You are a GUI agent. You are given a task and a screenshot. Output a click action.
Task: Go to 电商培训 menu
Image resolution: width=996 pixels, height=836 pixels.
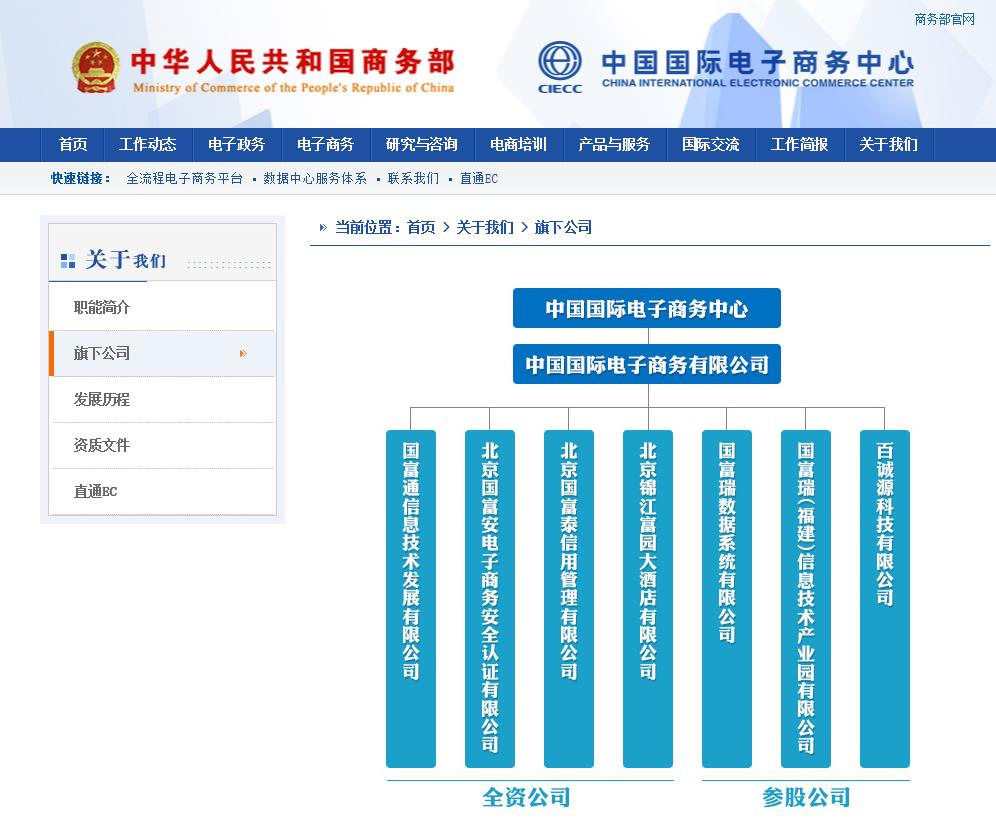[x=518, y=145]
